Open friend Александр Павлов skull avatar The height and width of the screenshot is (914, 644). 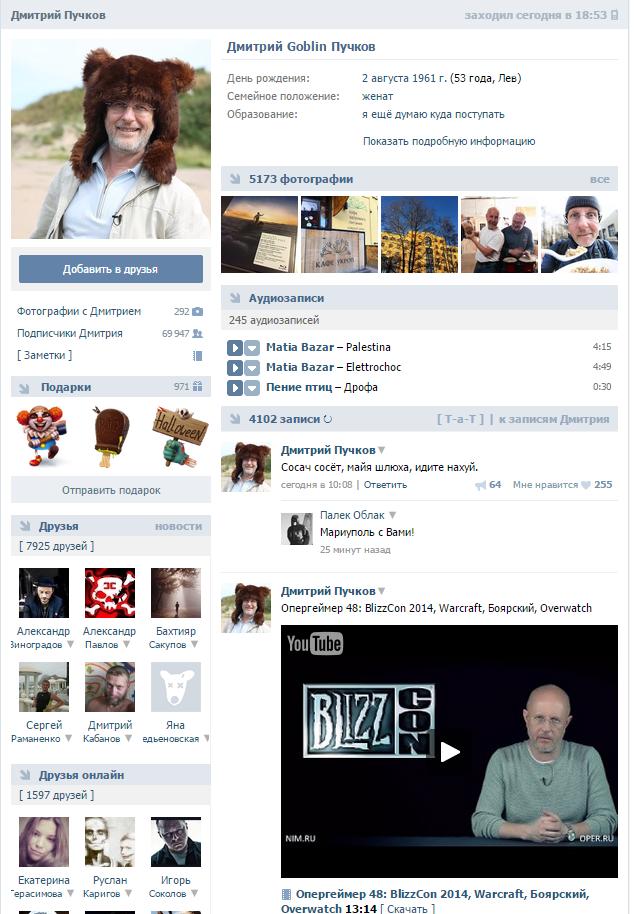click(x=110, y=593)
